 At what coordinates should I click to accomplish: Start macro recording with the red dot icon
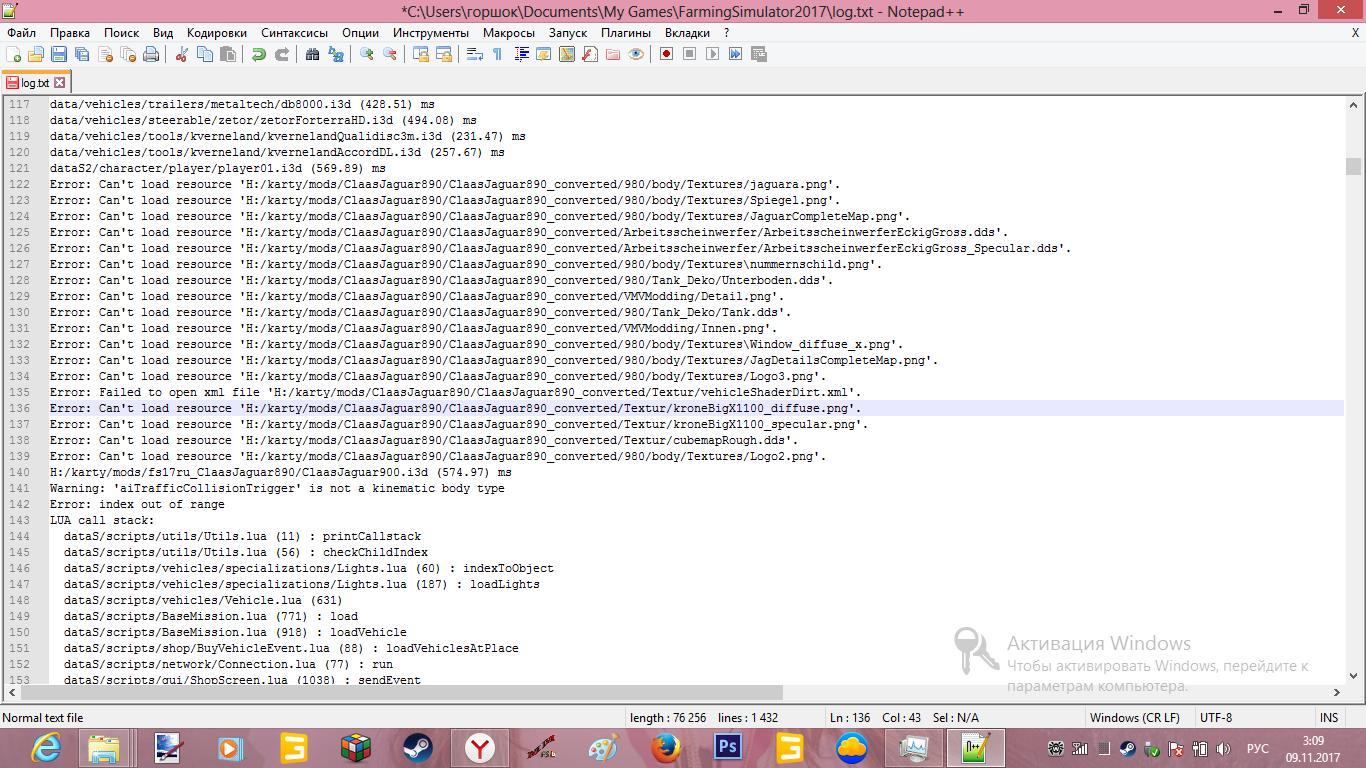coord(666,54)
